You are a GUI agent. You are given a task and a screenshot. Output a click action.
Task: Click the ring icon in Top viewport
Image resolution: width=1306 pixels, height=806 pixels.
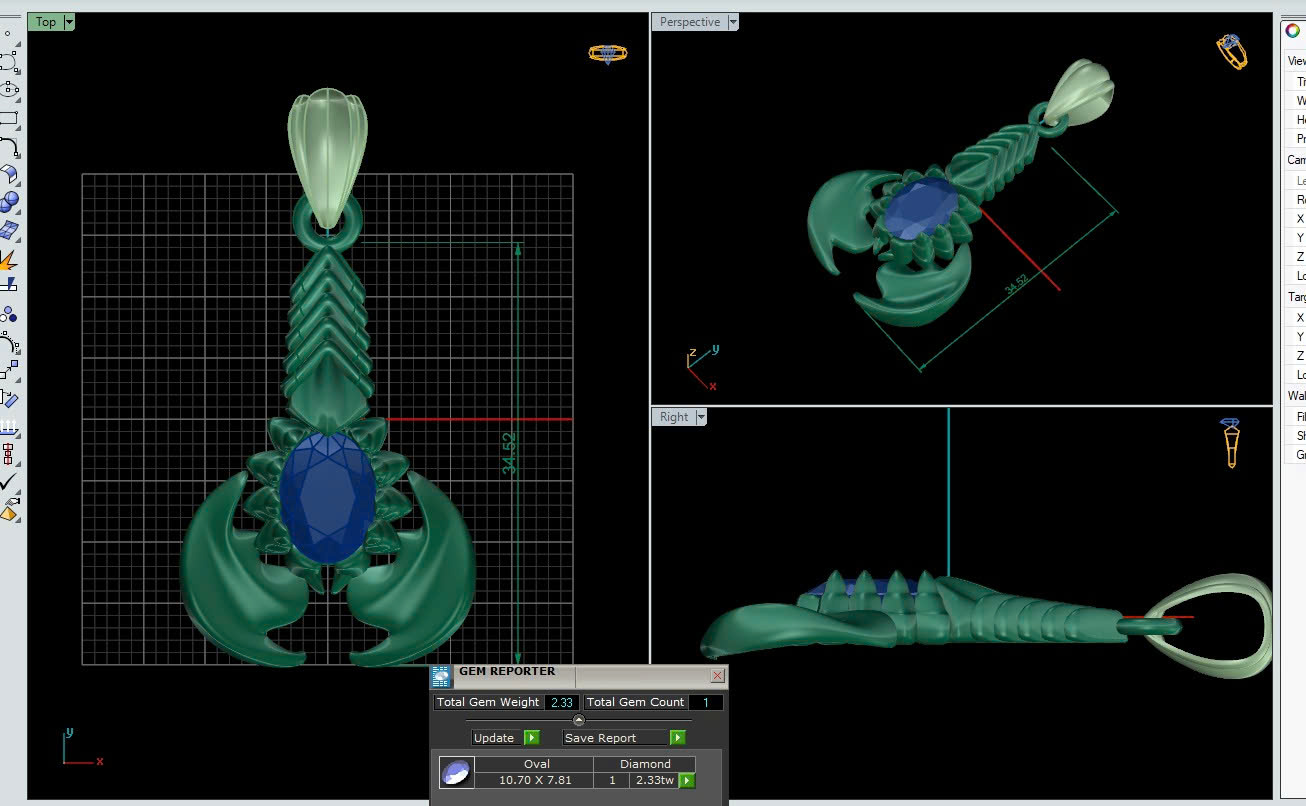[607, 54]
